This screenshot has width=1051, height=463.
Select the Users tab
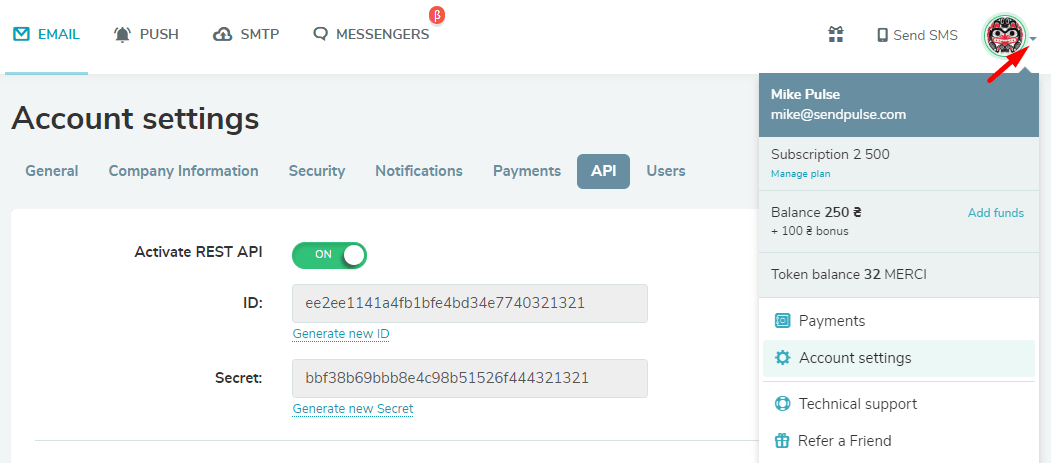[666, 171]
